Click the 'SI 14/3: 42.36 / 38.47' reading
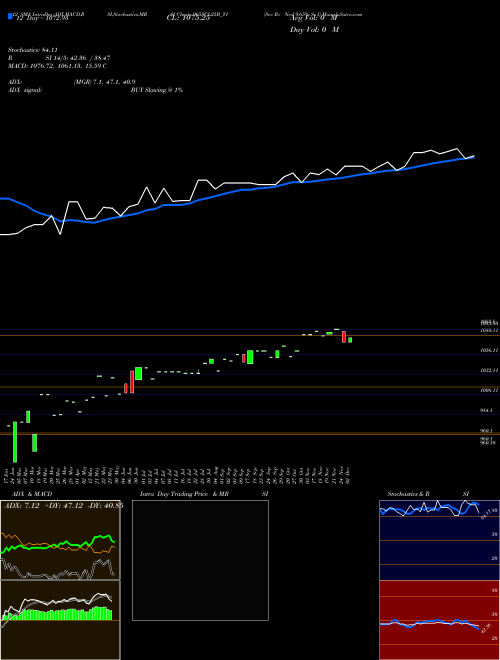The image size is (500, 660). [78, 58]
